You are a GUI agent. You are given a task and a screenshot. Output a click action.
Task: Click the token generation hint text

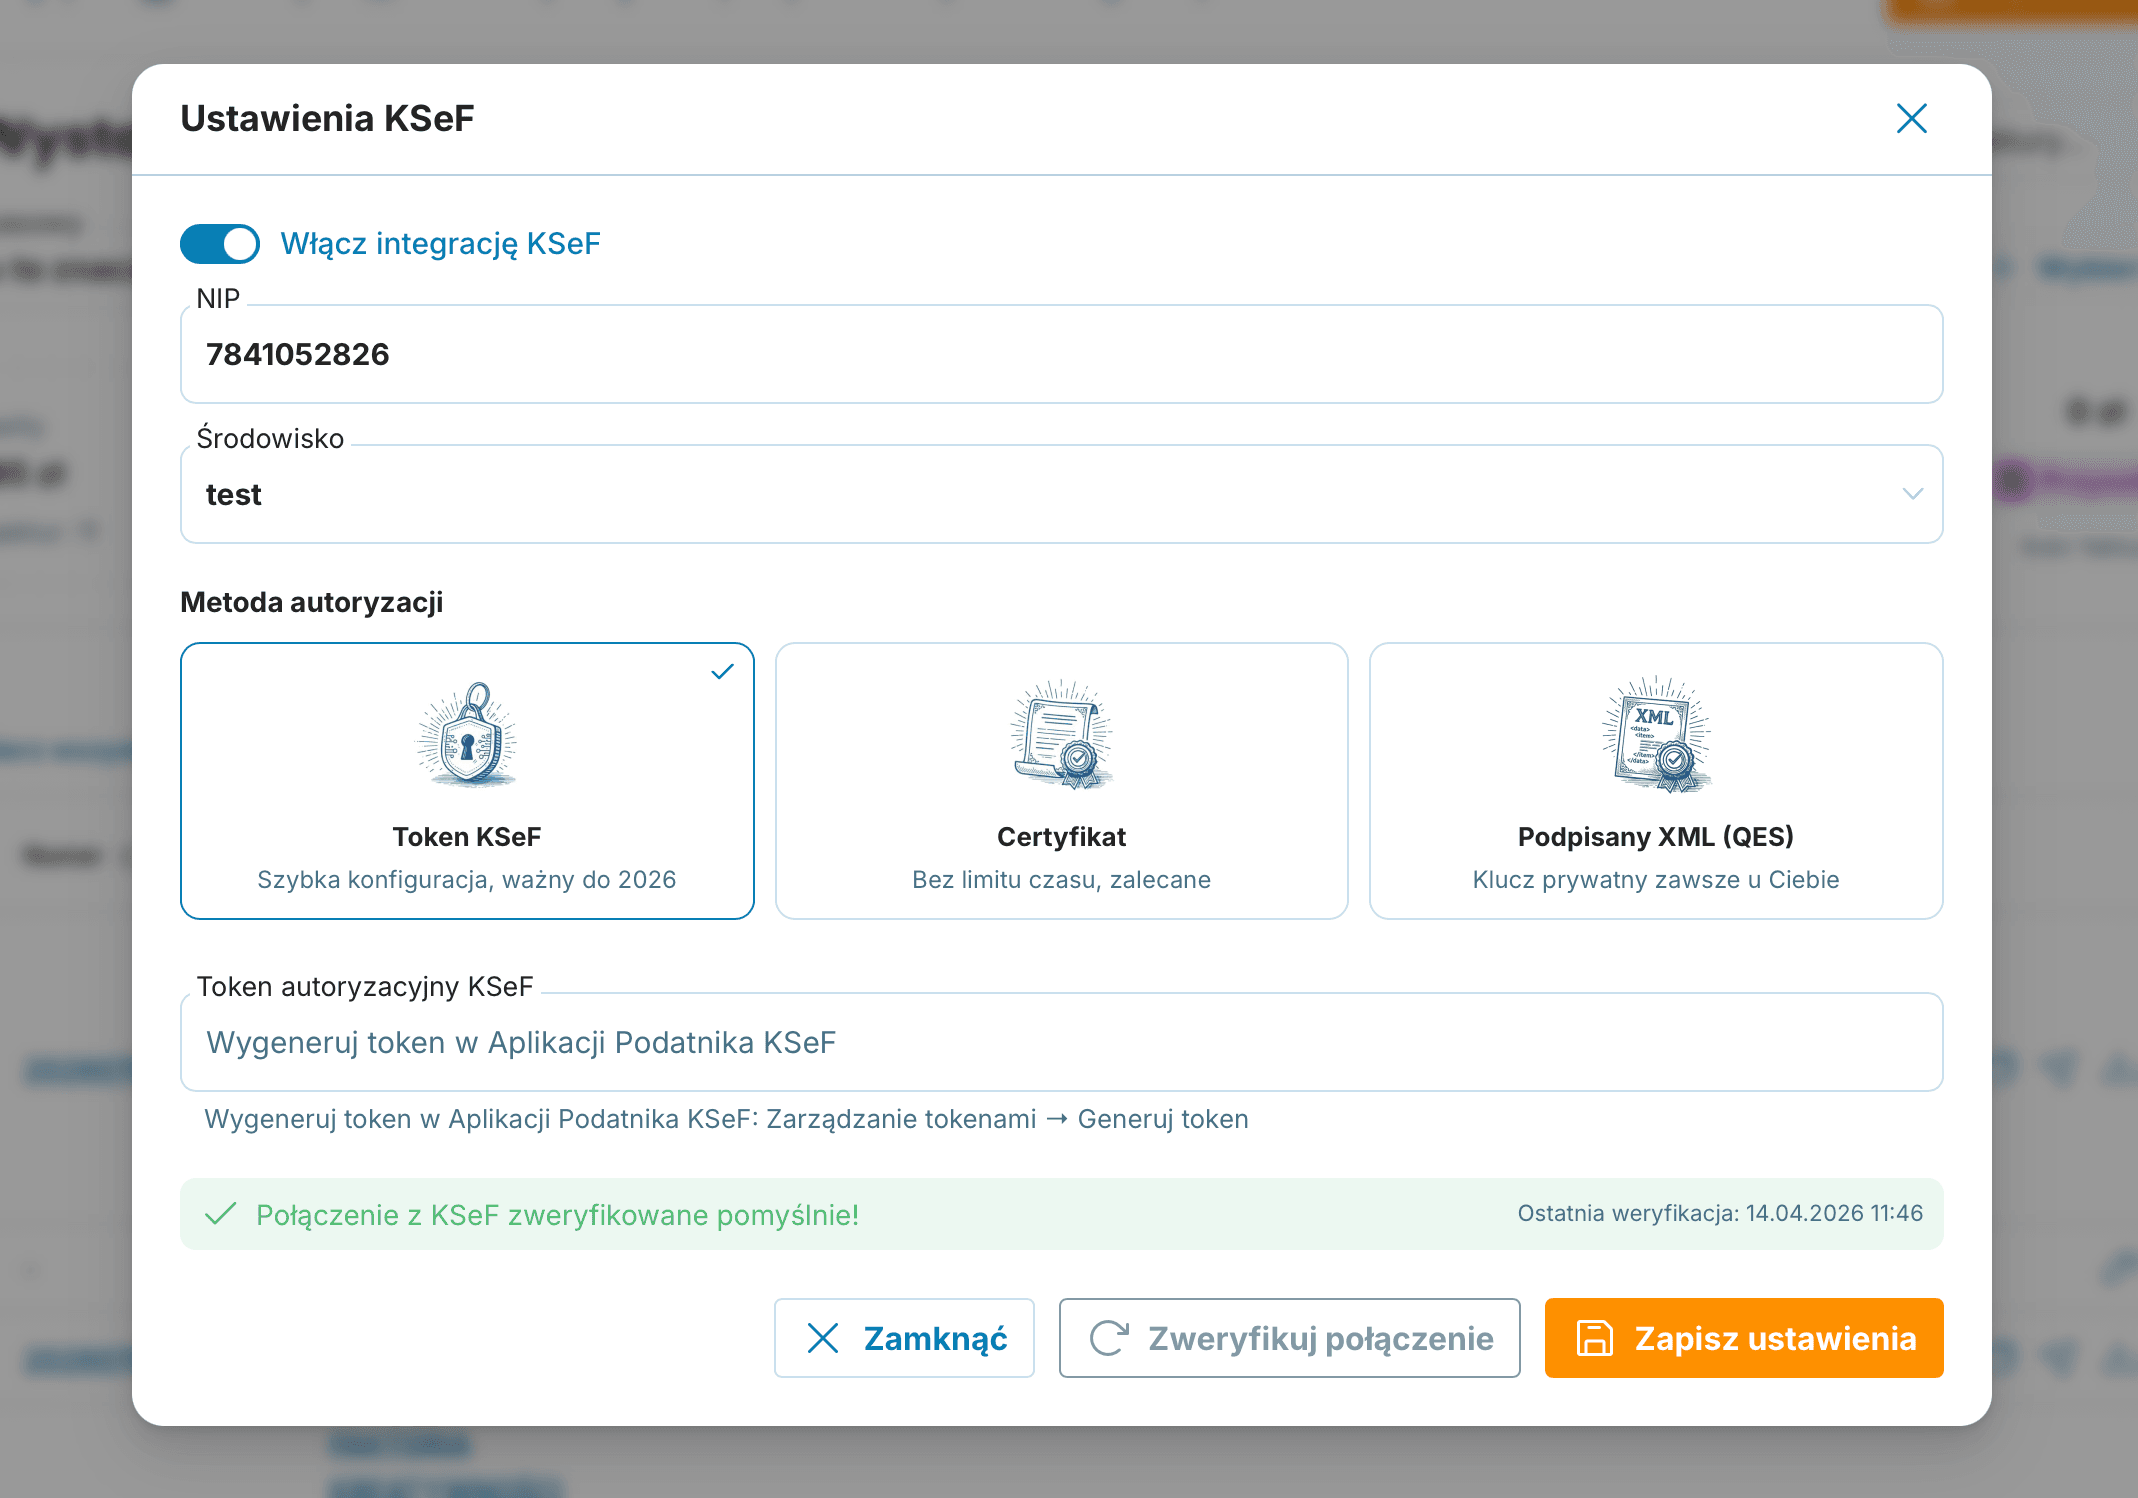tap(726, 1119)
